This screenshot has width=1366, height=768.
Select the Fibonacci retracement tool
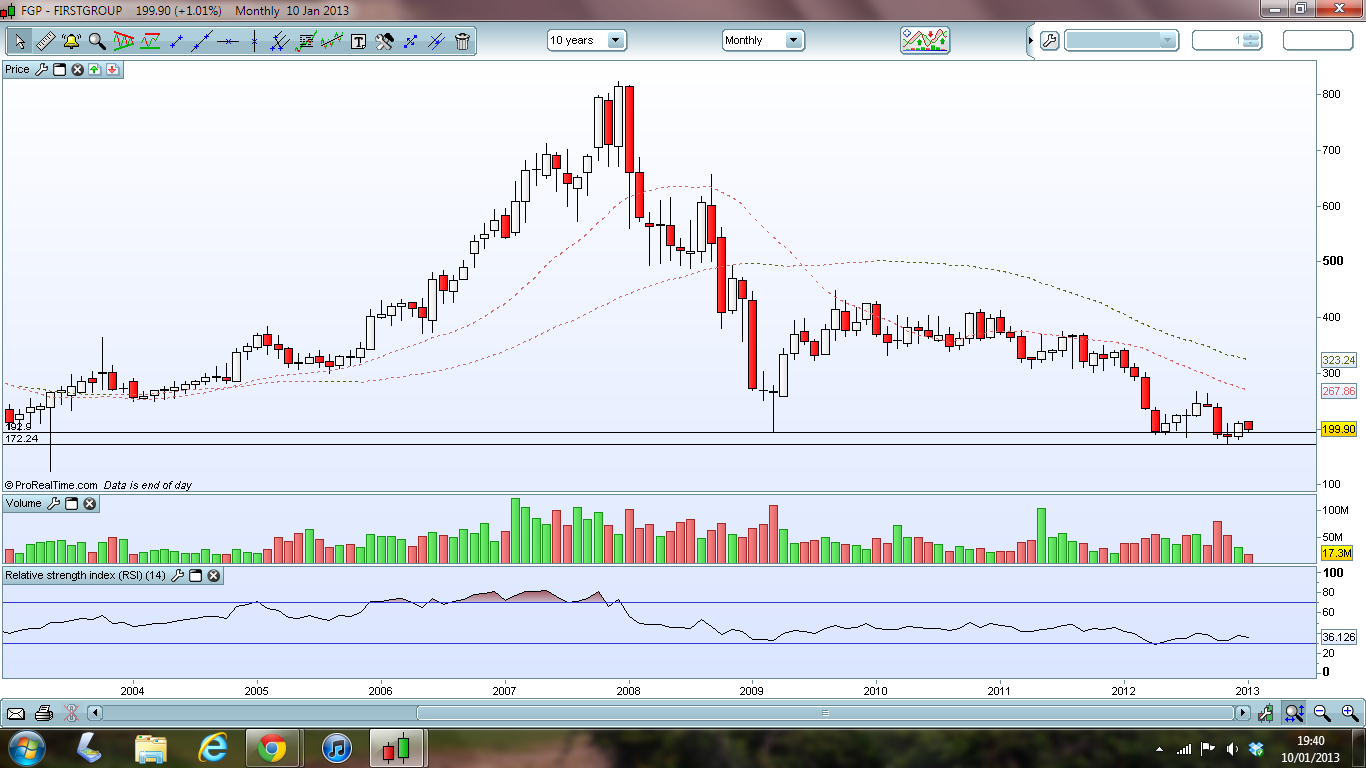307,41
